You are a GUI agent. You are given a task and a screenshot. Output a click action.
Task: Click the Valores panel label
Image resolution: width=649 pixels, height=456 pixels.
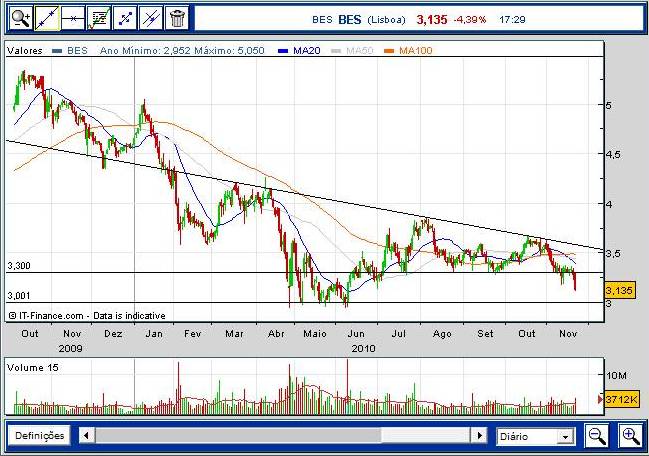25,50
